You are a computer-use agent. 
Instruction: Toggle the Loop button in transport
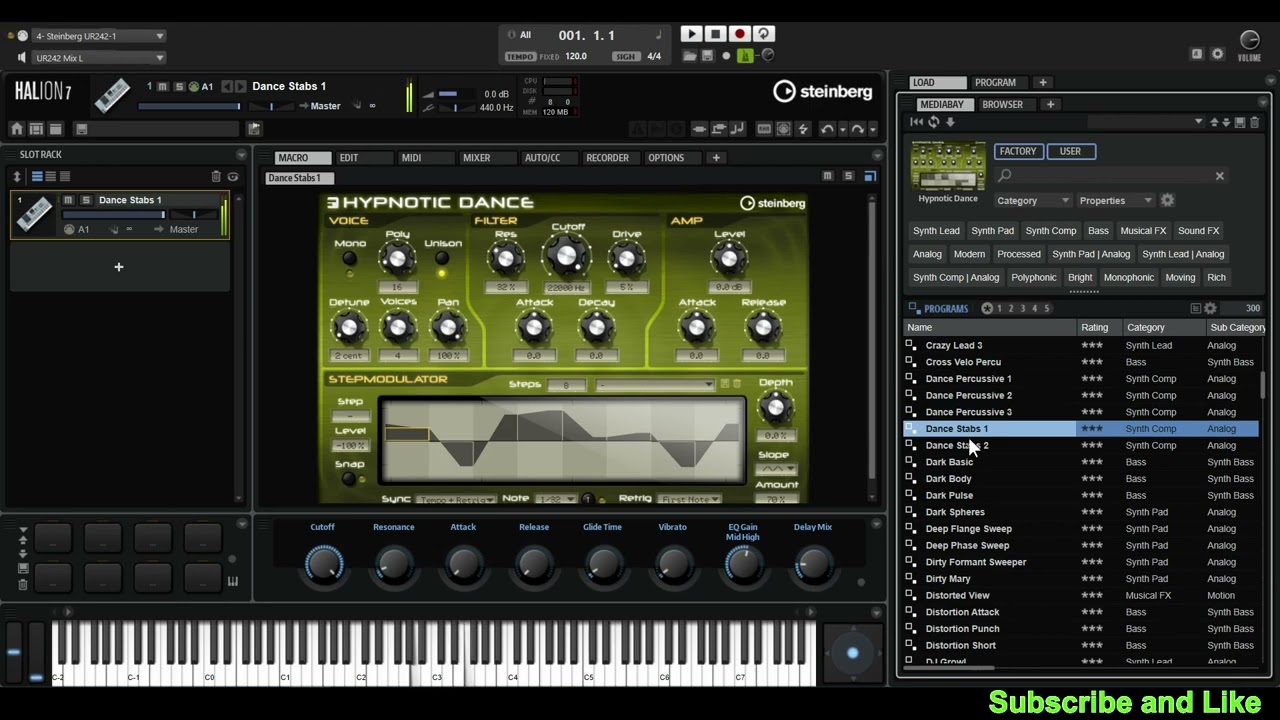pyautogui.click(x=764, y=34)
